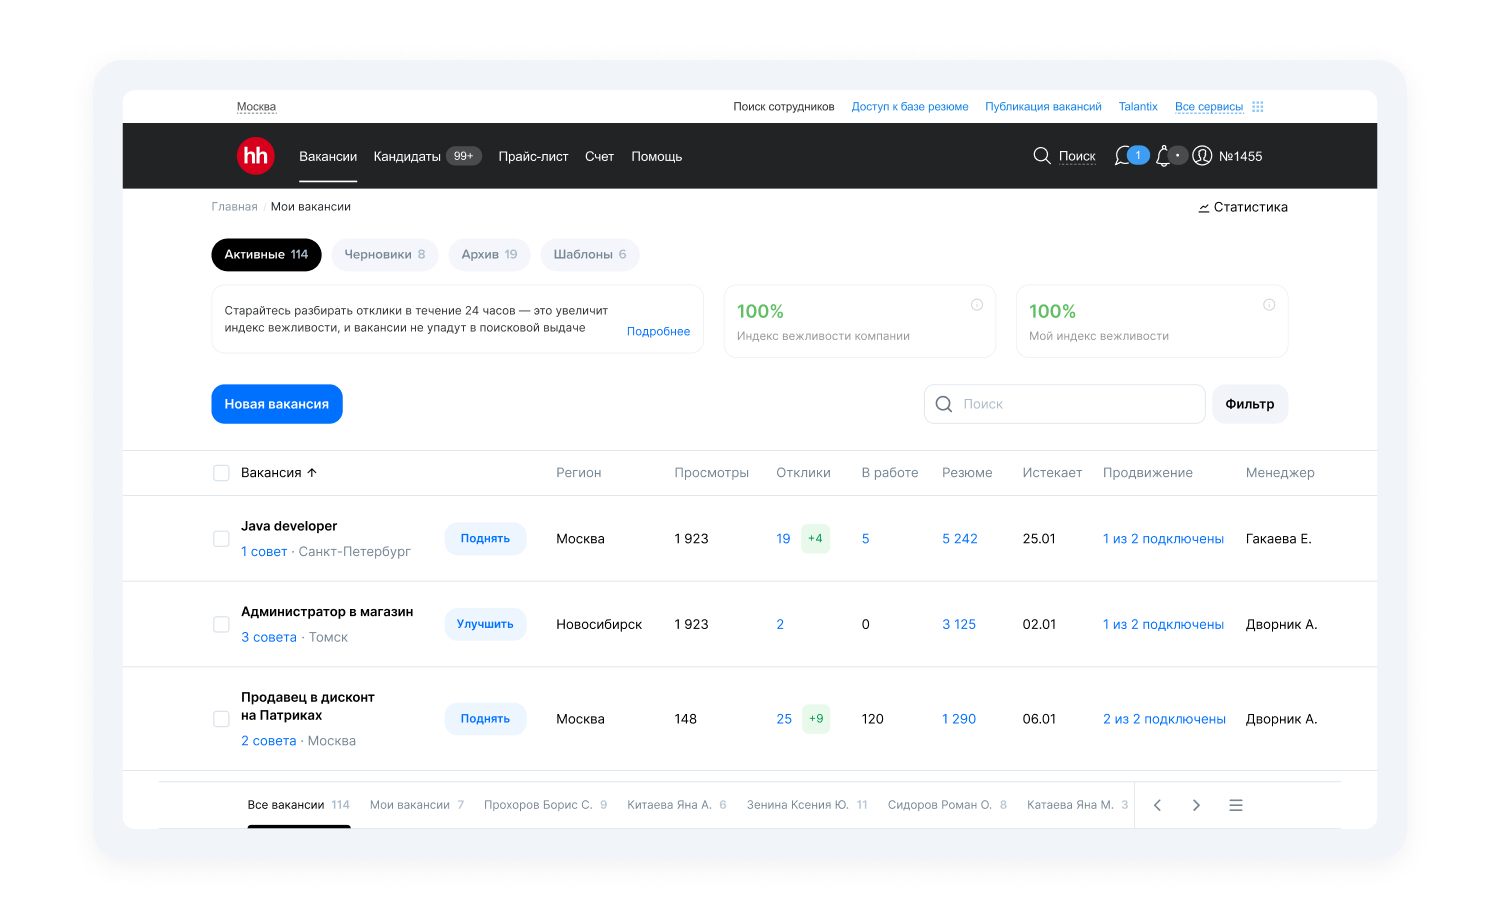1500x920 pixels.
Task: Click into the vacancy Поиск input field
Action: [1065, 404]
